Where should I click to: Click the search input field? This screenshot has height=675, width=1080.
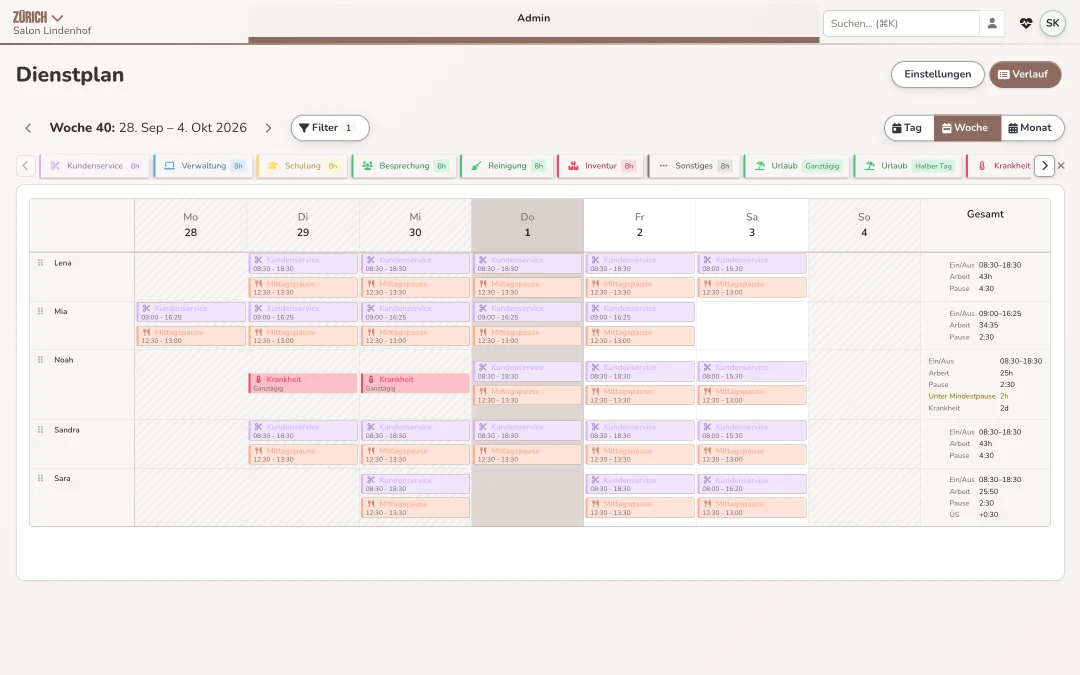pyautogui.click(x=901, y=23)
